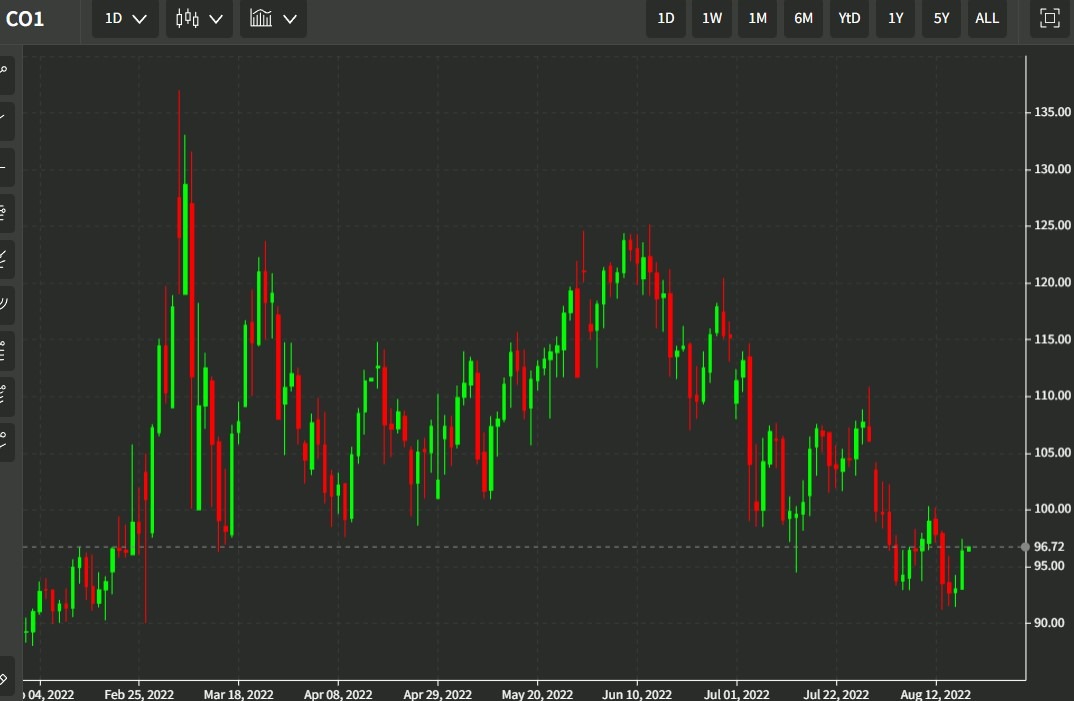Viewport: 1074px width, 701px height.
Task: Click the Aug 12, 2022 date label
Action: coord(935,694)
